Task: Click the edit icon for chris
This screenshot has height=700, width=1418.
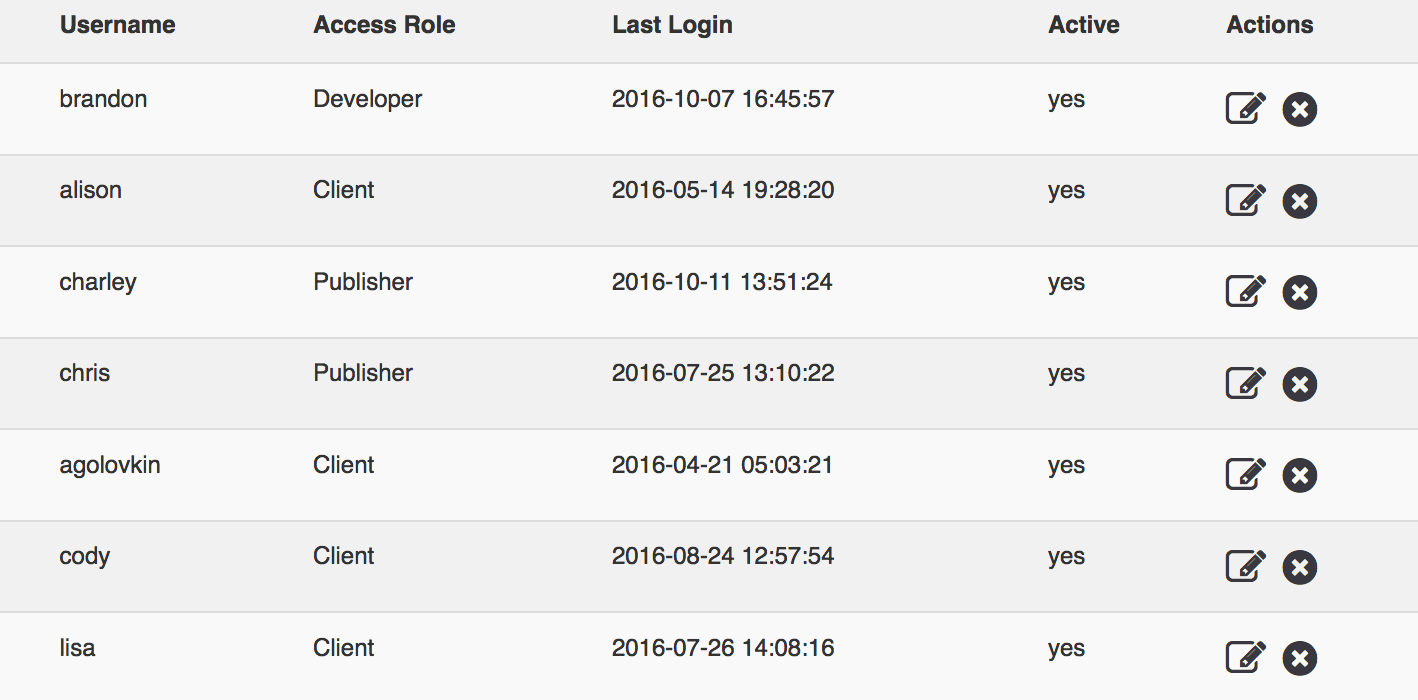Action: [1246, 383]
